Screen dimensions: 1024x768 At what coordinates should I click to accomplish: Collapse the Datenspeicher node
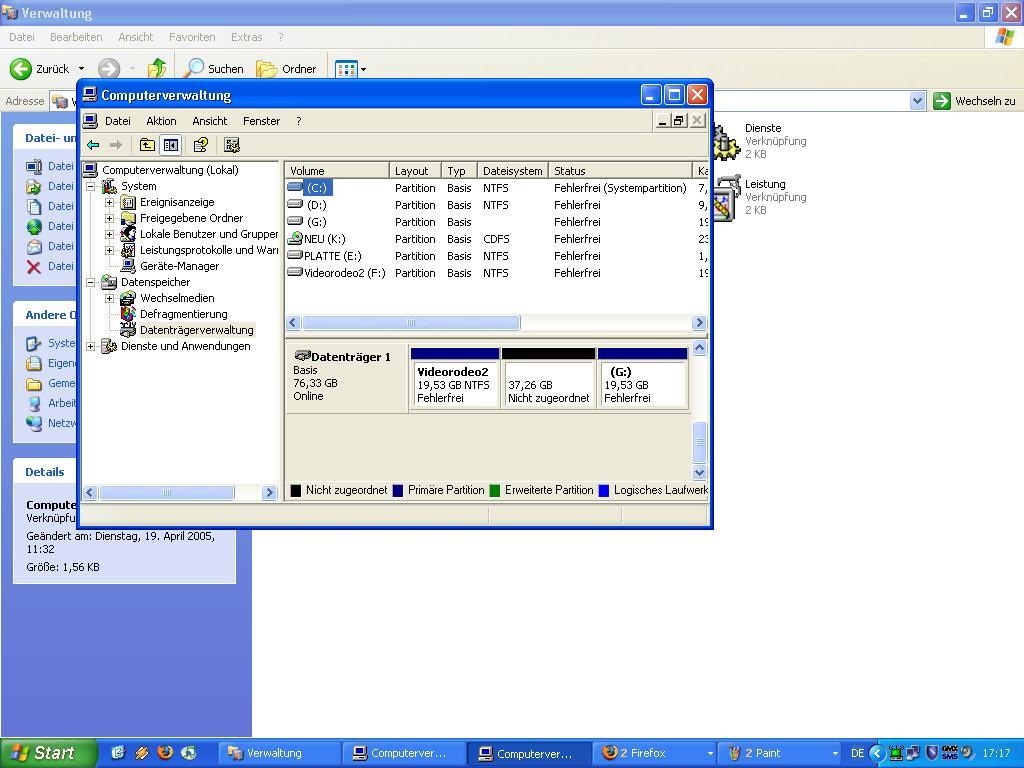coord(91,282)
